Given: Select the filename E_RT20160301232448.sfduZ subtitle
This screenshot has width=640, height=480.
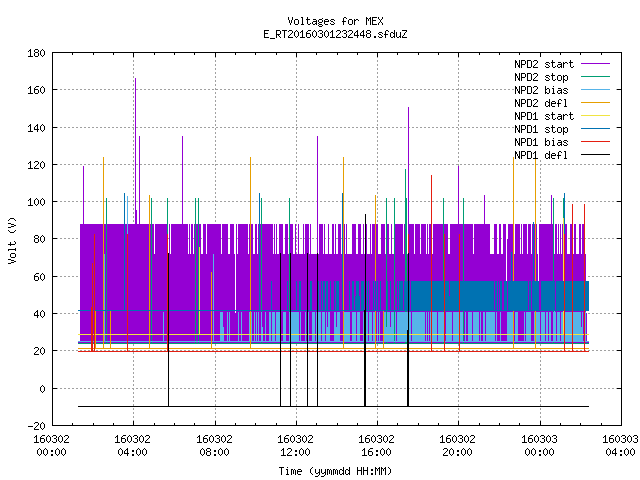Looking at the screenshot, I should click(x=335, y=34).
